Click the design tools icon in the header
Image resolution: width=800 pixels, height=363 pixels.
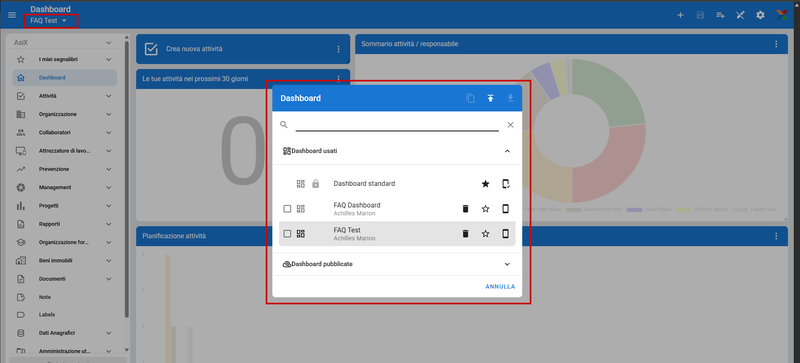[740, 15]
